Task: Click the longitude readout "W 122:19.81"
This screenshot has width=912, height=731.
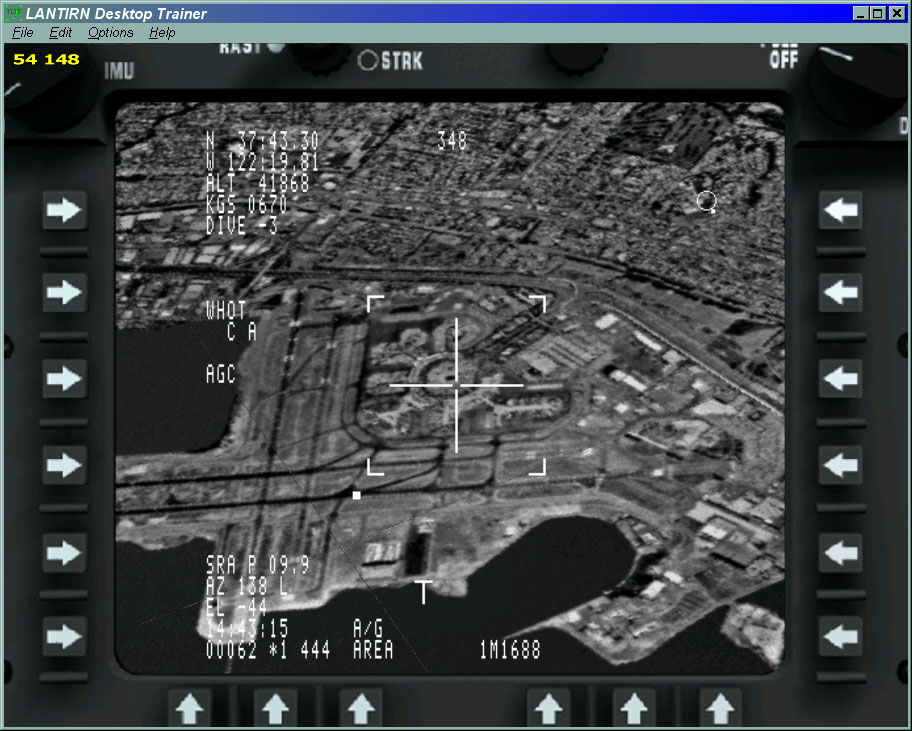Action: tap(262, 162)
